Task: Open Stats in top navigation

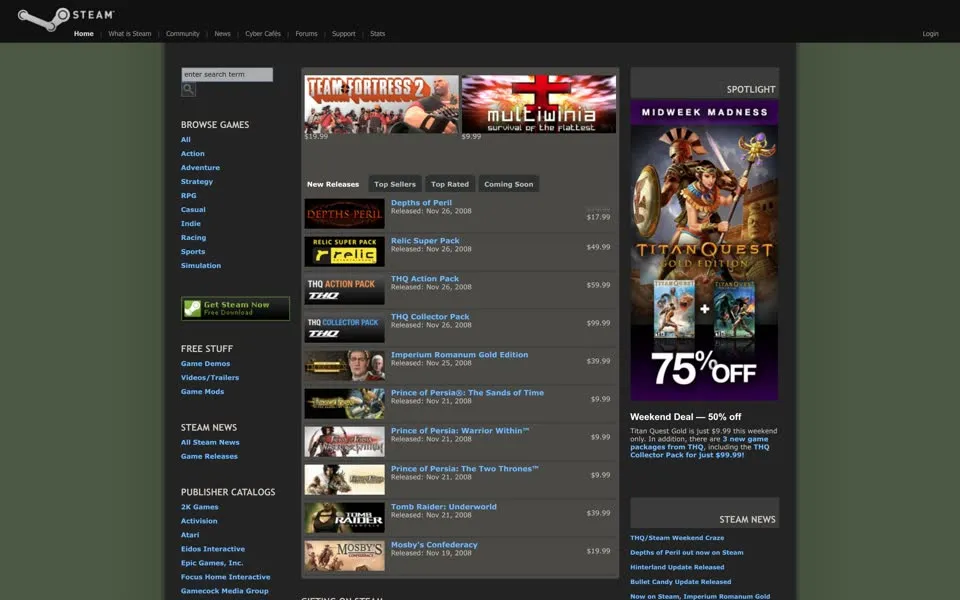Action: pos(378,34)
